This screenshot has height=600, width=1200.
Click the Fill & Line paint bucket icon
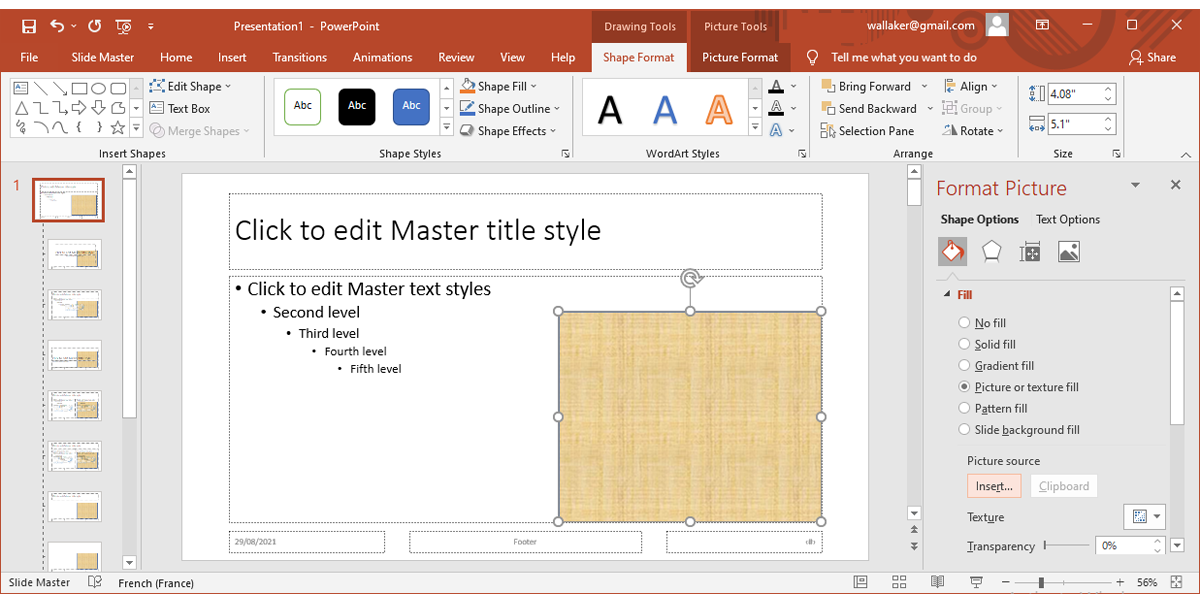(x=952, y=252)
